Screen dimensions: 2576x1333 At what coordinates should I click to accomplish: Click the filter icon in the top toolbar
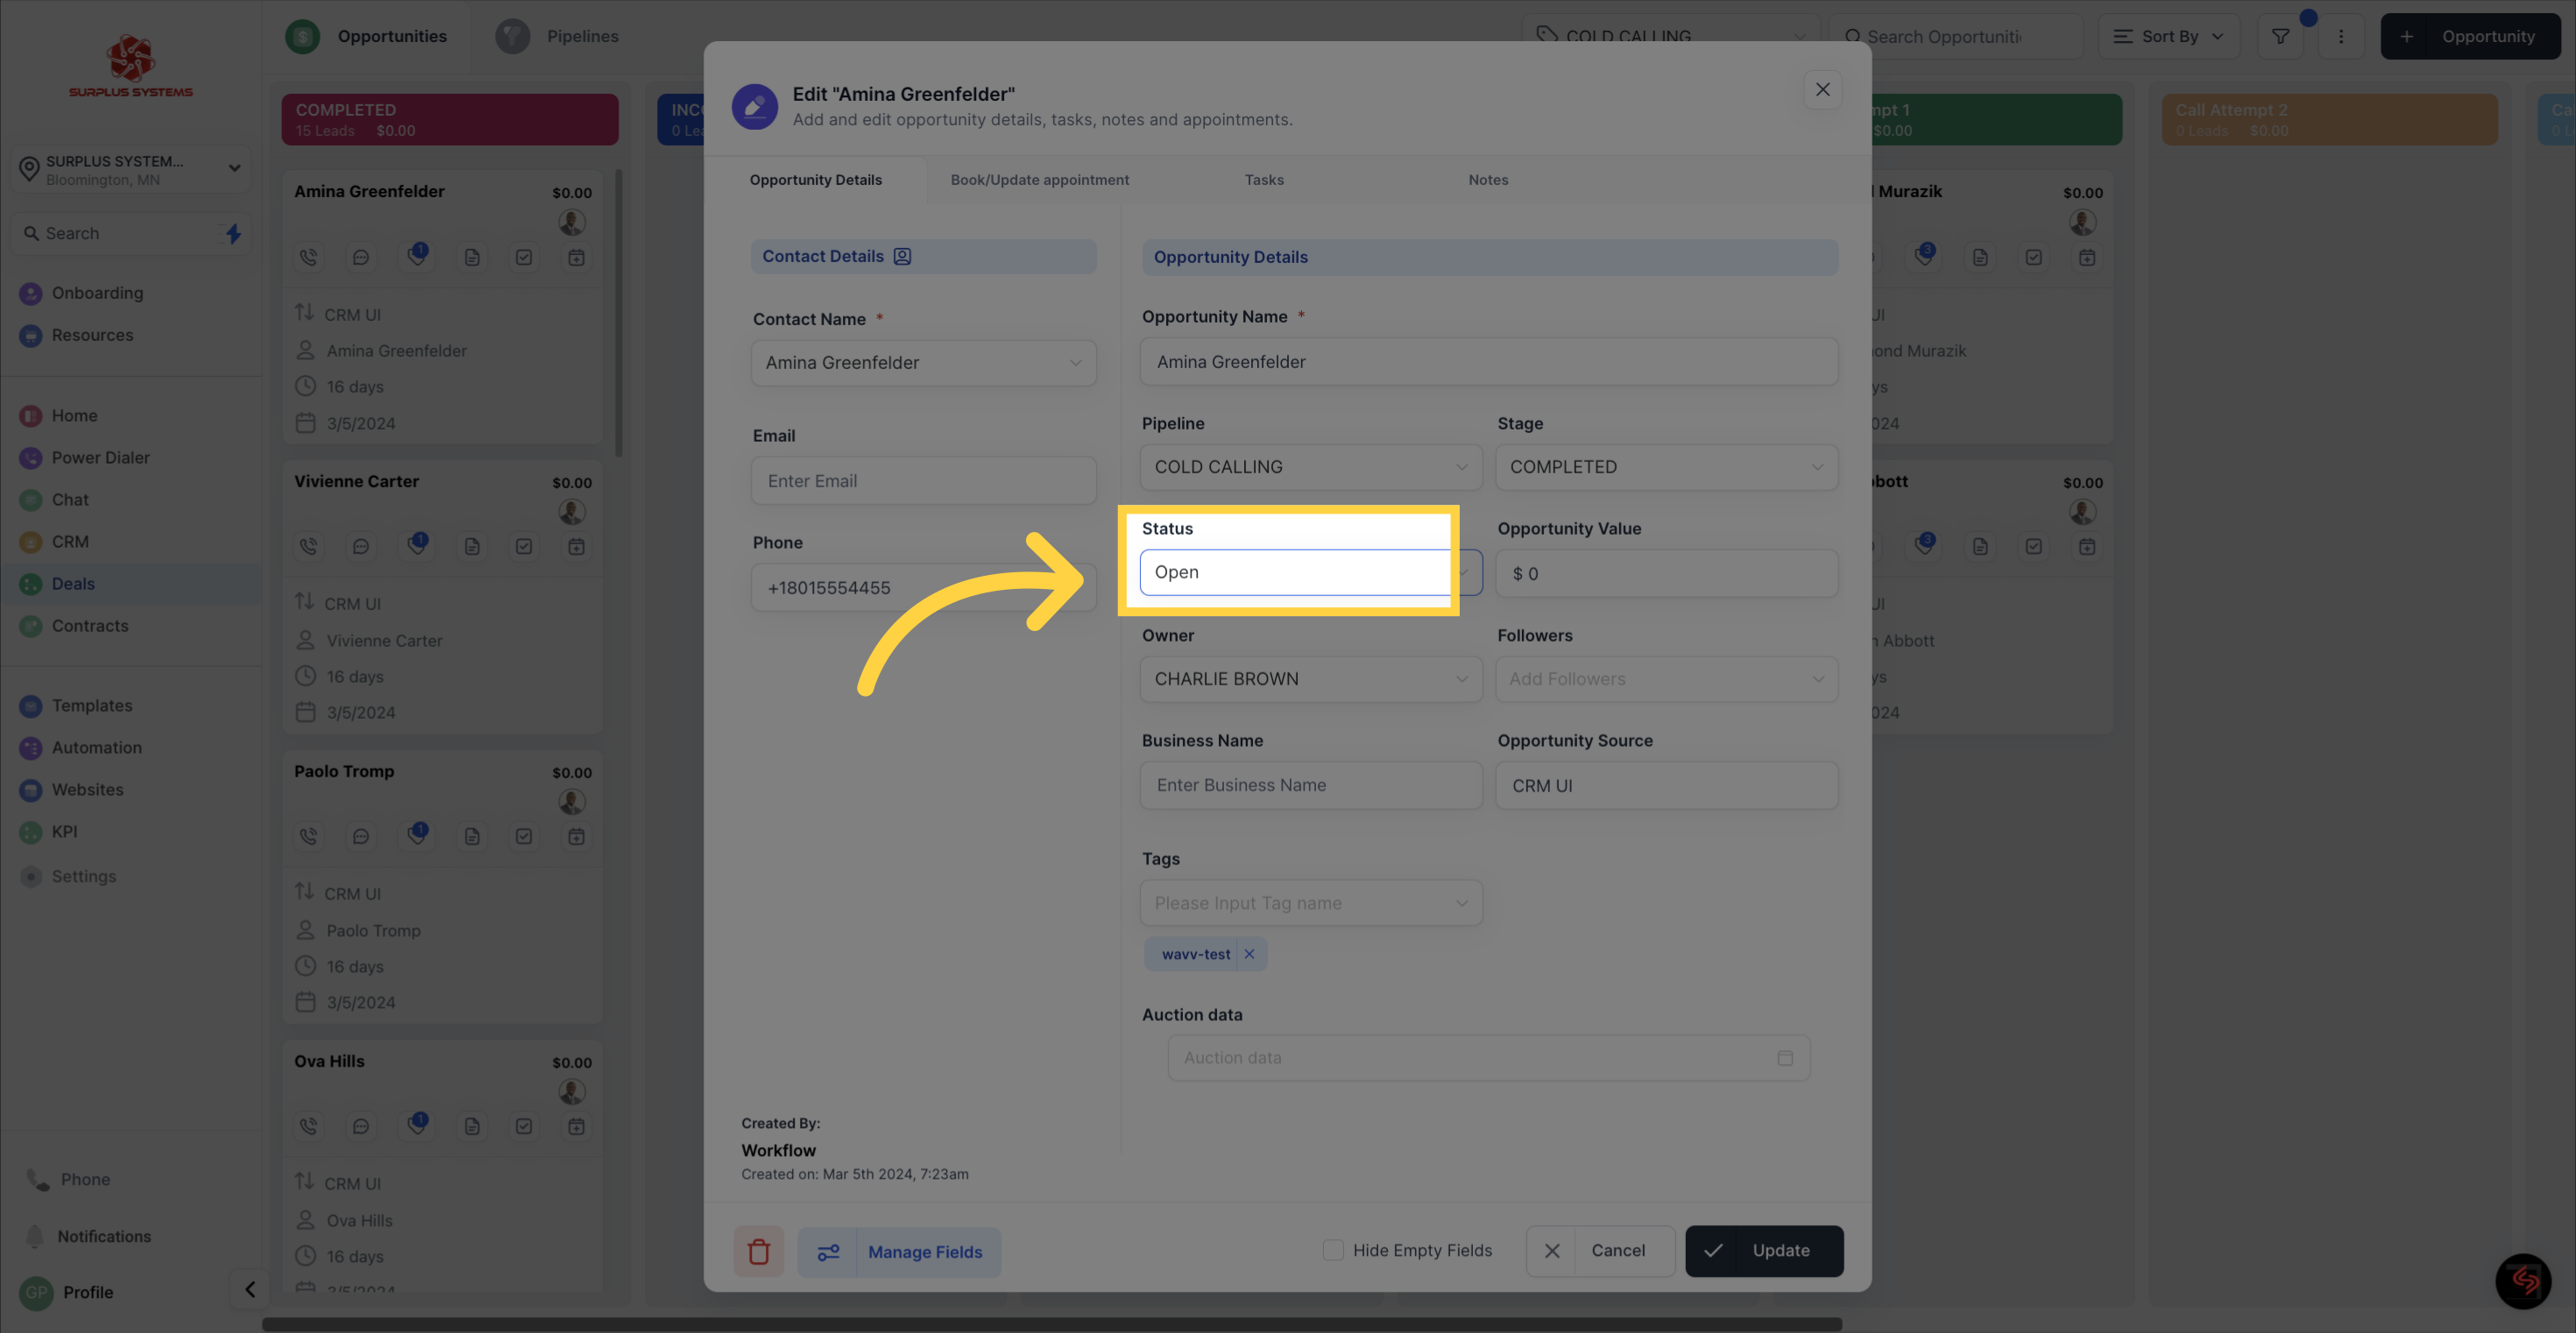coord(2281,36)
